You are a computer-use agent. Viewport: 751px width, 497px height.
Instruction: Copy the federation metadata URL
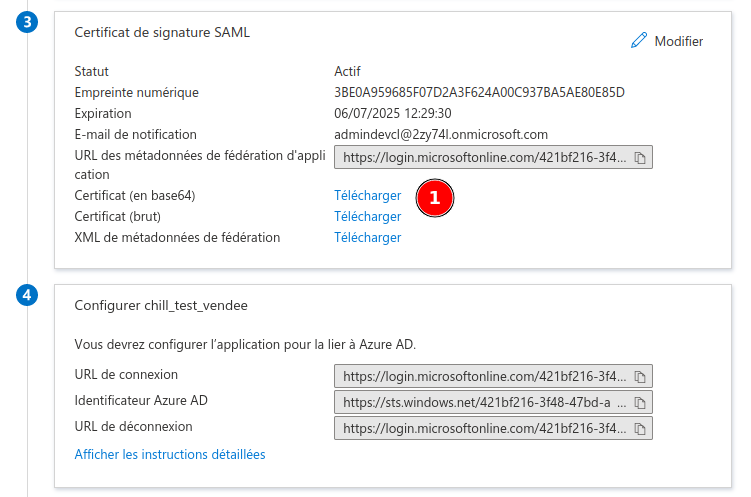[x=640, y=157]
